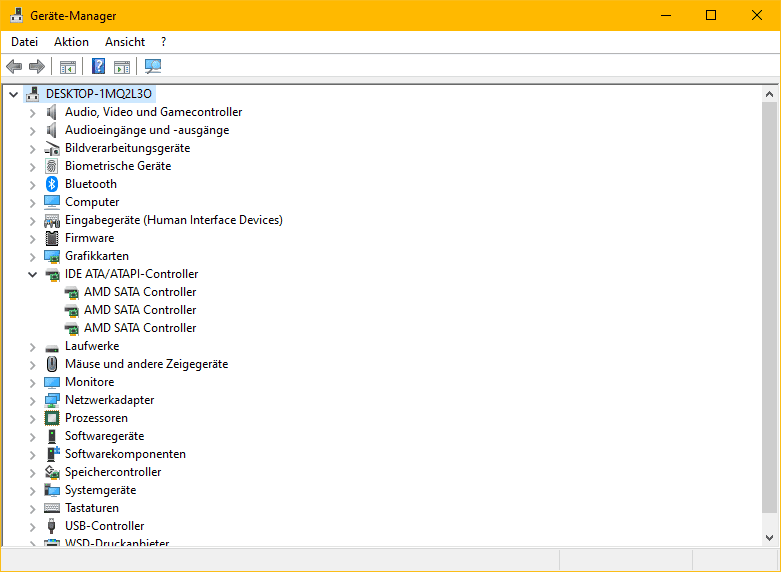The width and height of the screenshot is (781, 572).
Task: Click the Bildverarbeitungsgeräte camera icon
Action: point(52,148)
